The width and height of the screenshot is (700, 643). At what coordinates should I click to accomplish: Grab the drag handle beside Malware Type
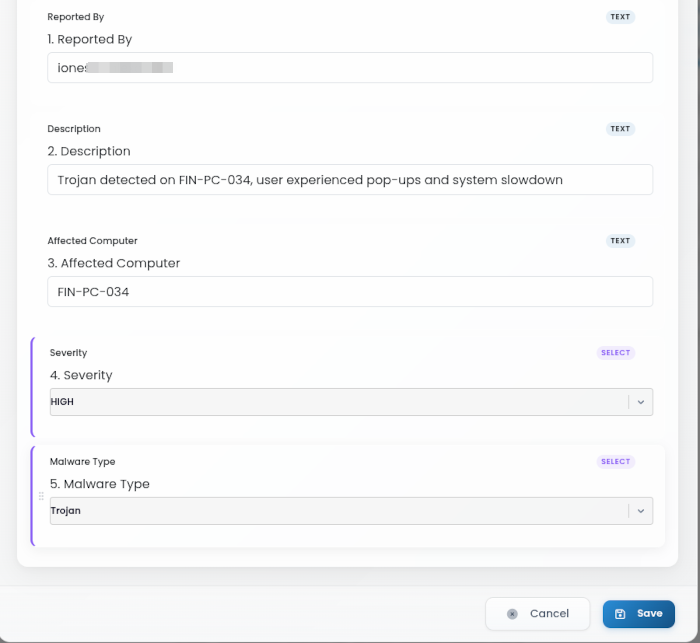point(41,496)
